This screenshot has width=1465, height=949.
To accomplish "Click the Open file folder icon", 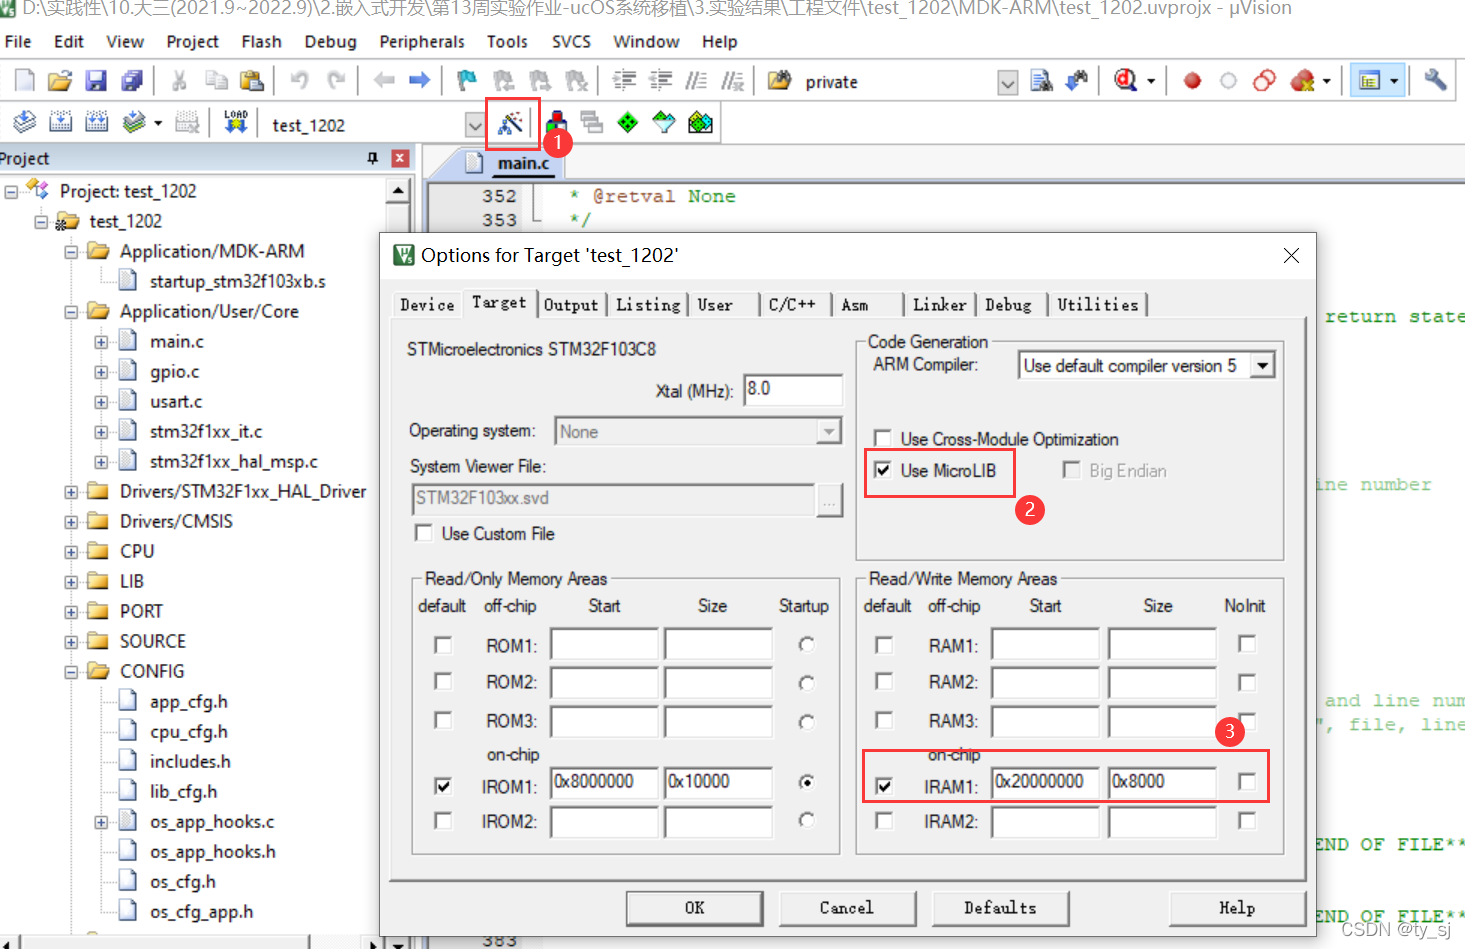I will (60, 81).
